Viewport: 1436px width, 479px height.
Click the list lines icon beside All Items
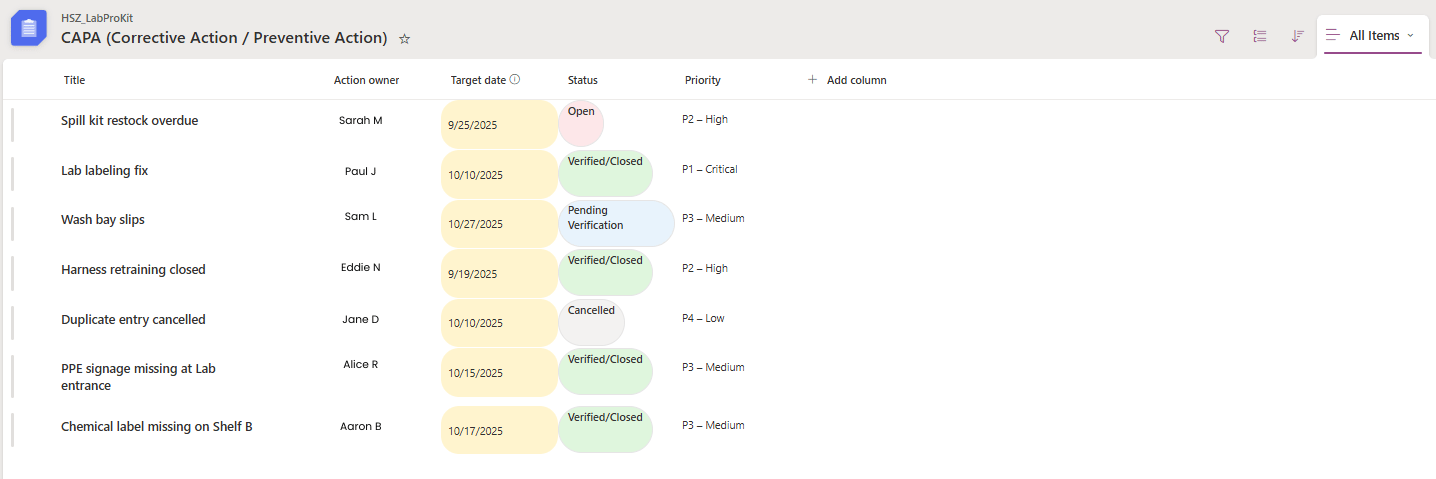click(x=1333, y=36)
